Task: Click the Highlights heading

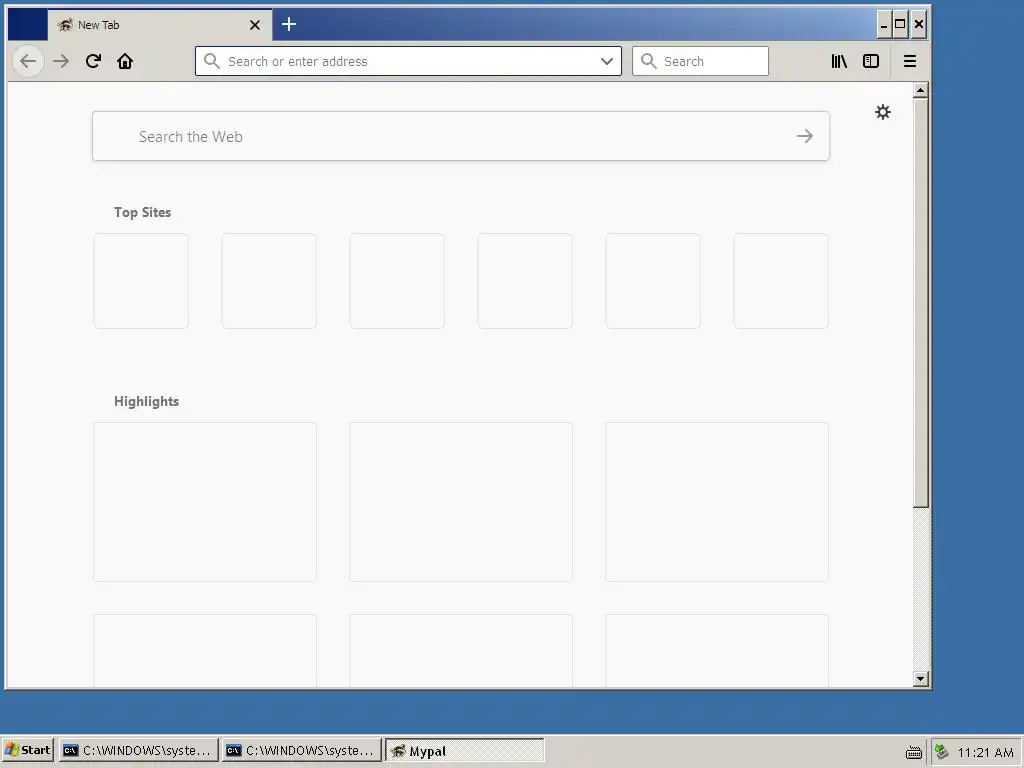Action: point(146,401)
